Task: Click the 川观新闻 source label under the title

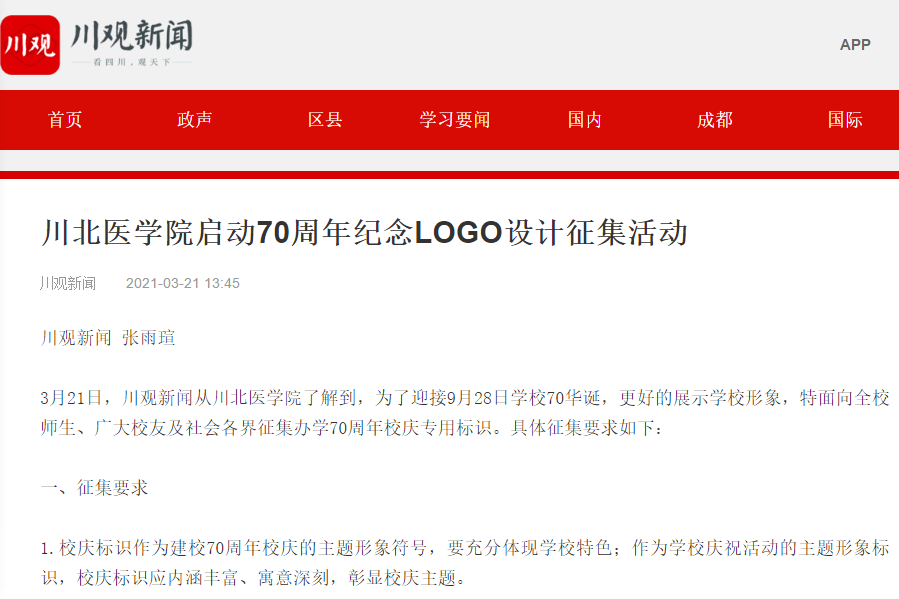Action: (68, 283)
